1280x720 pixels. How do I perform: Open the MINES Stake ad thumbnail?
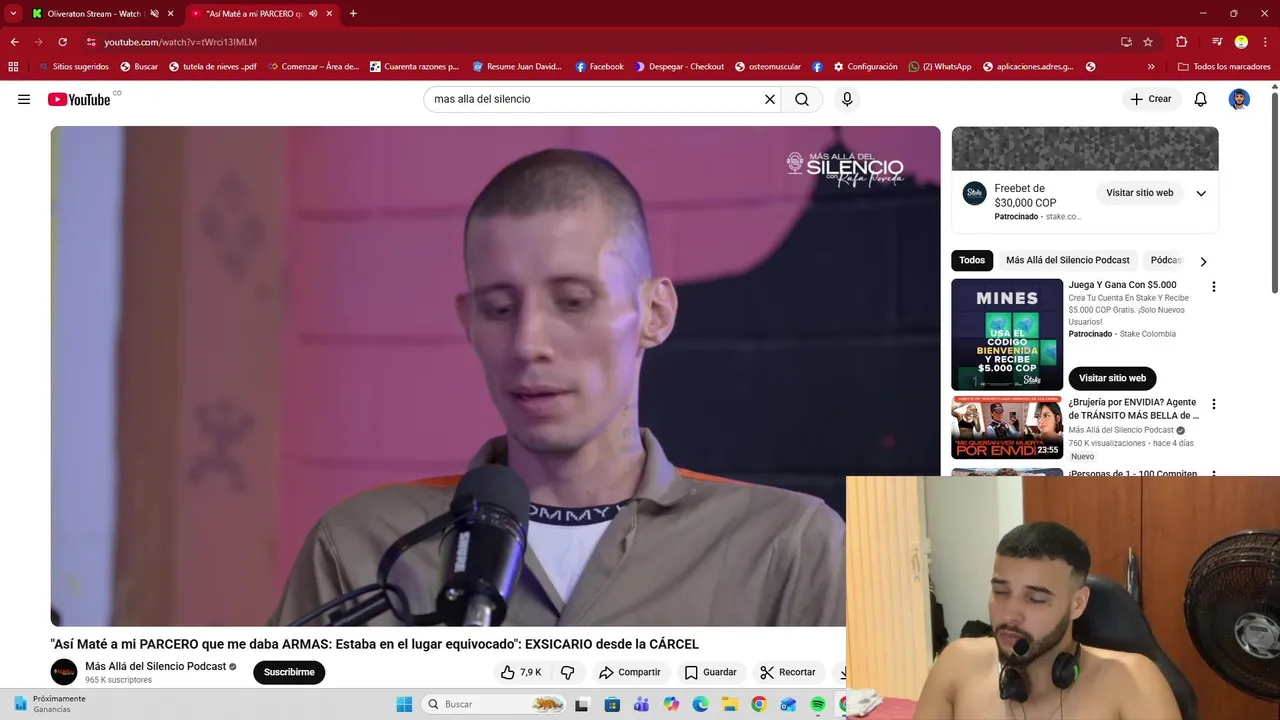[1007, 334]
